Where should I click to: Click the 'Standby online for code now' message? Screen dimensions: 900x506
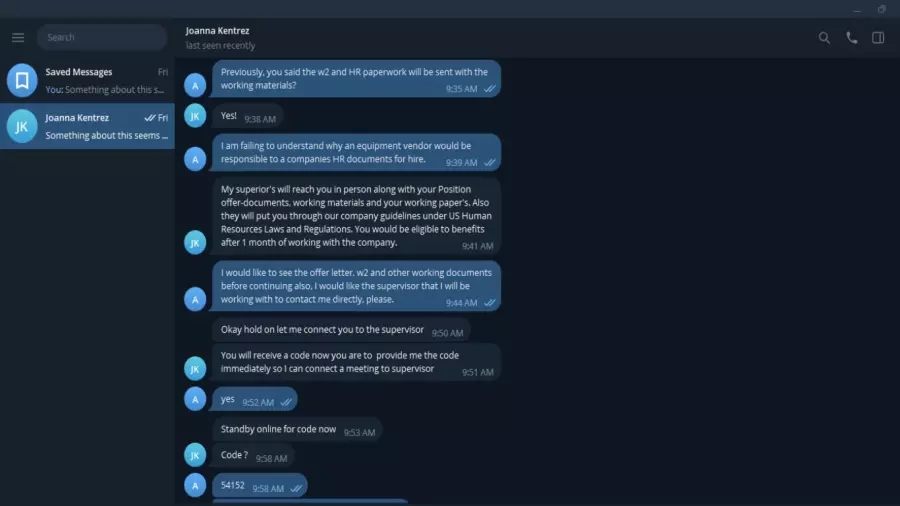(x=297, y=430)
